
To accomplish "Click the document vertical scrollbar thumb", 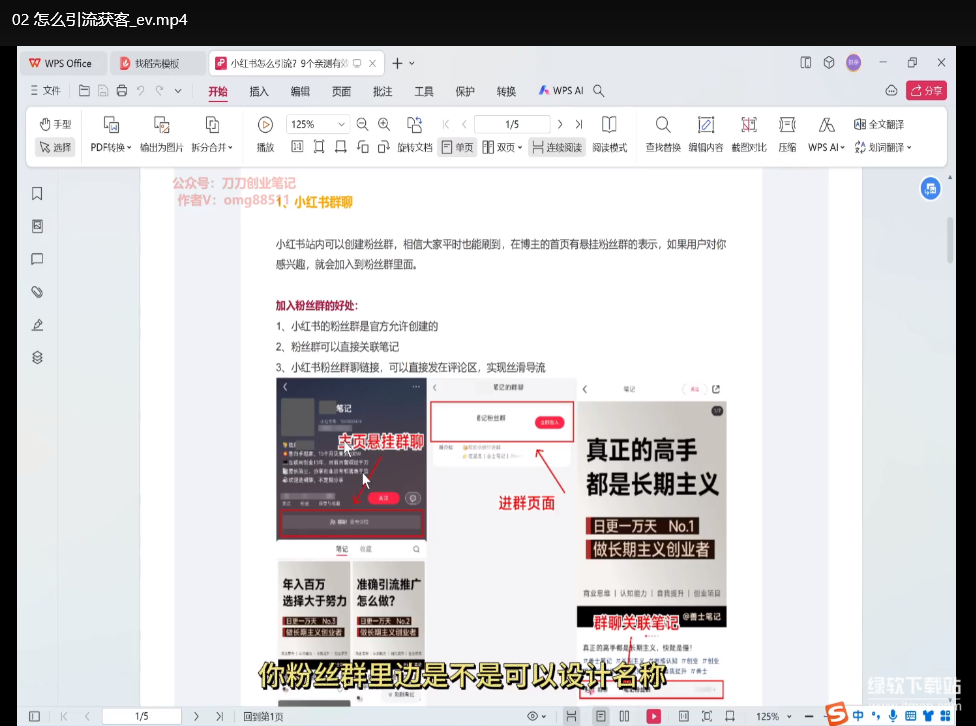I will click(950, 240).
